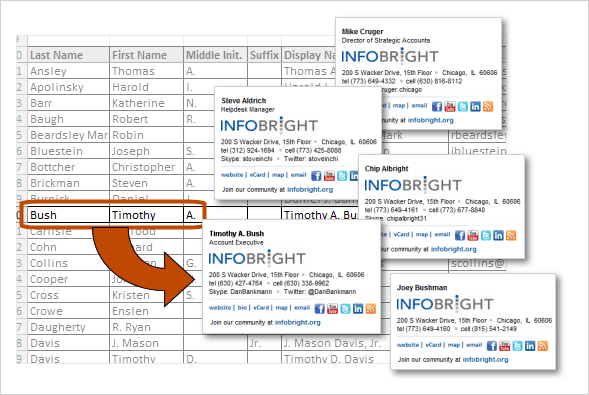Click email link in Mike Cruger signature

pos(419,106)
